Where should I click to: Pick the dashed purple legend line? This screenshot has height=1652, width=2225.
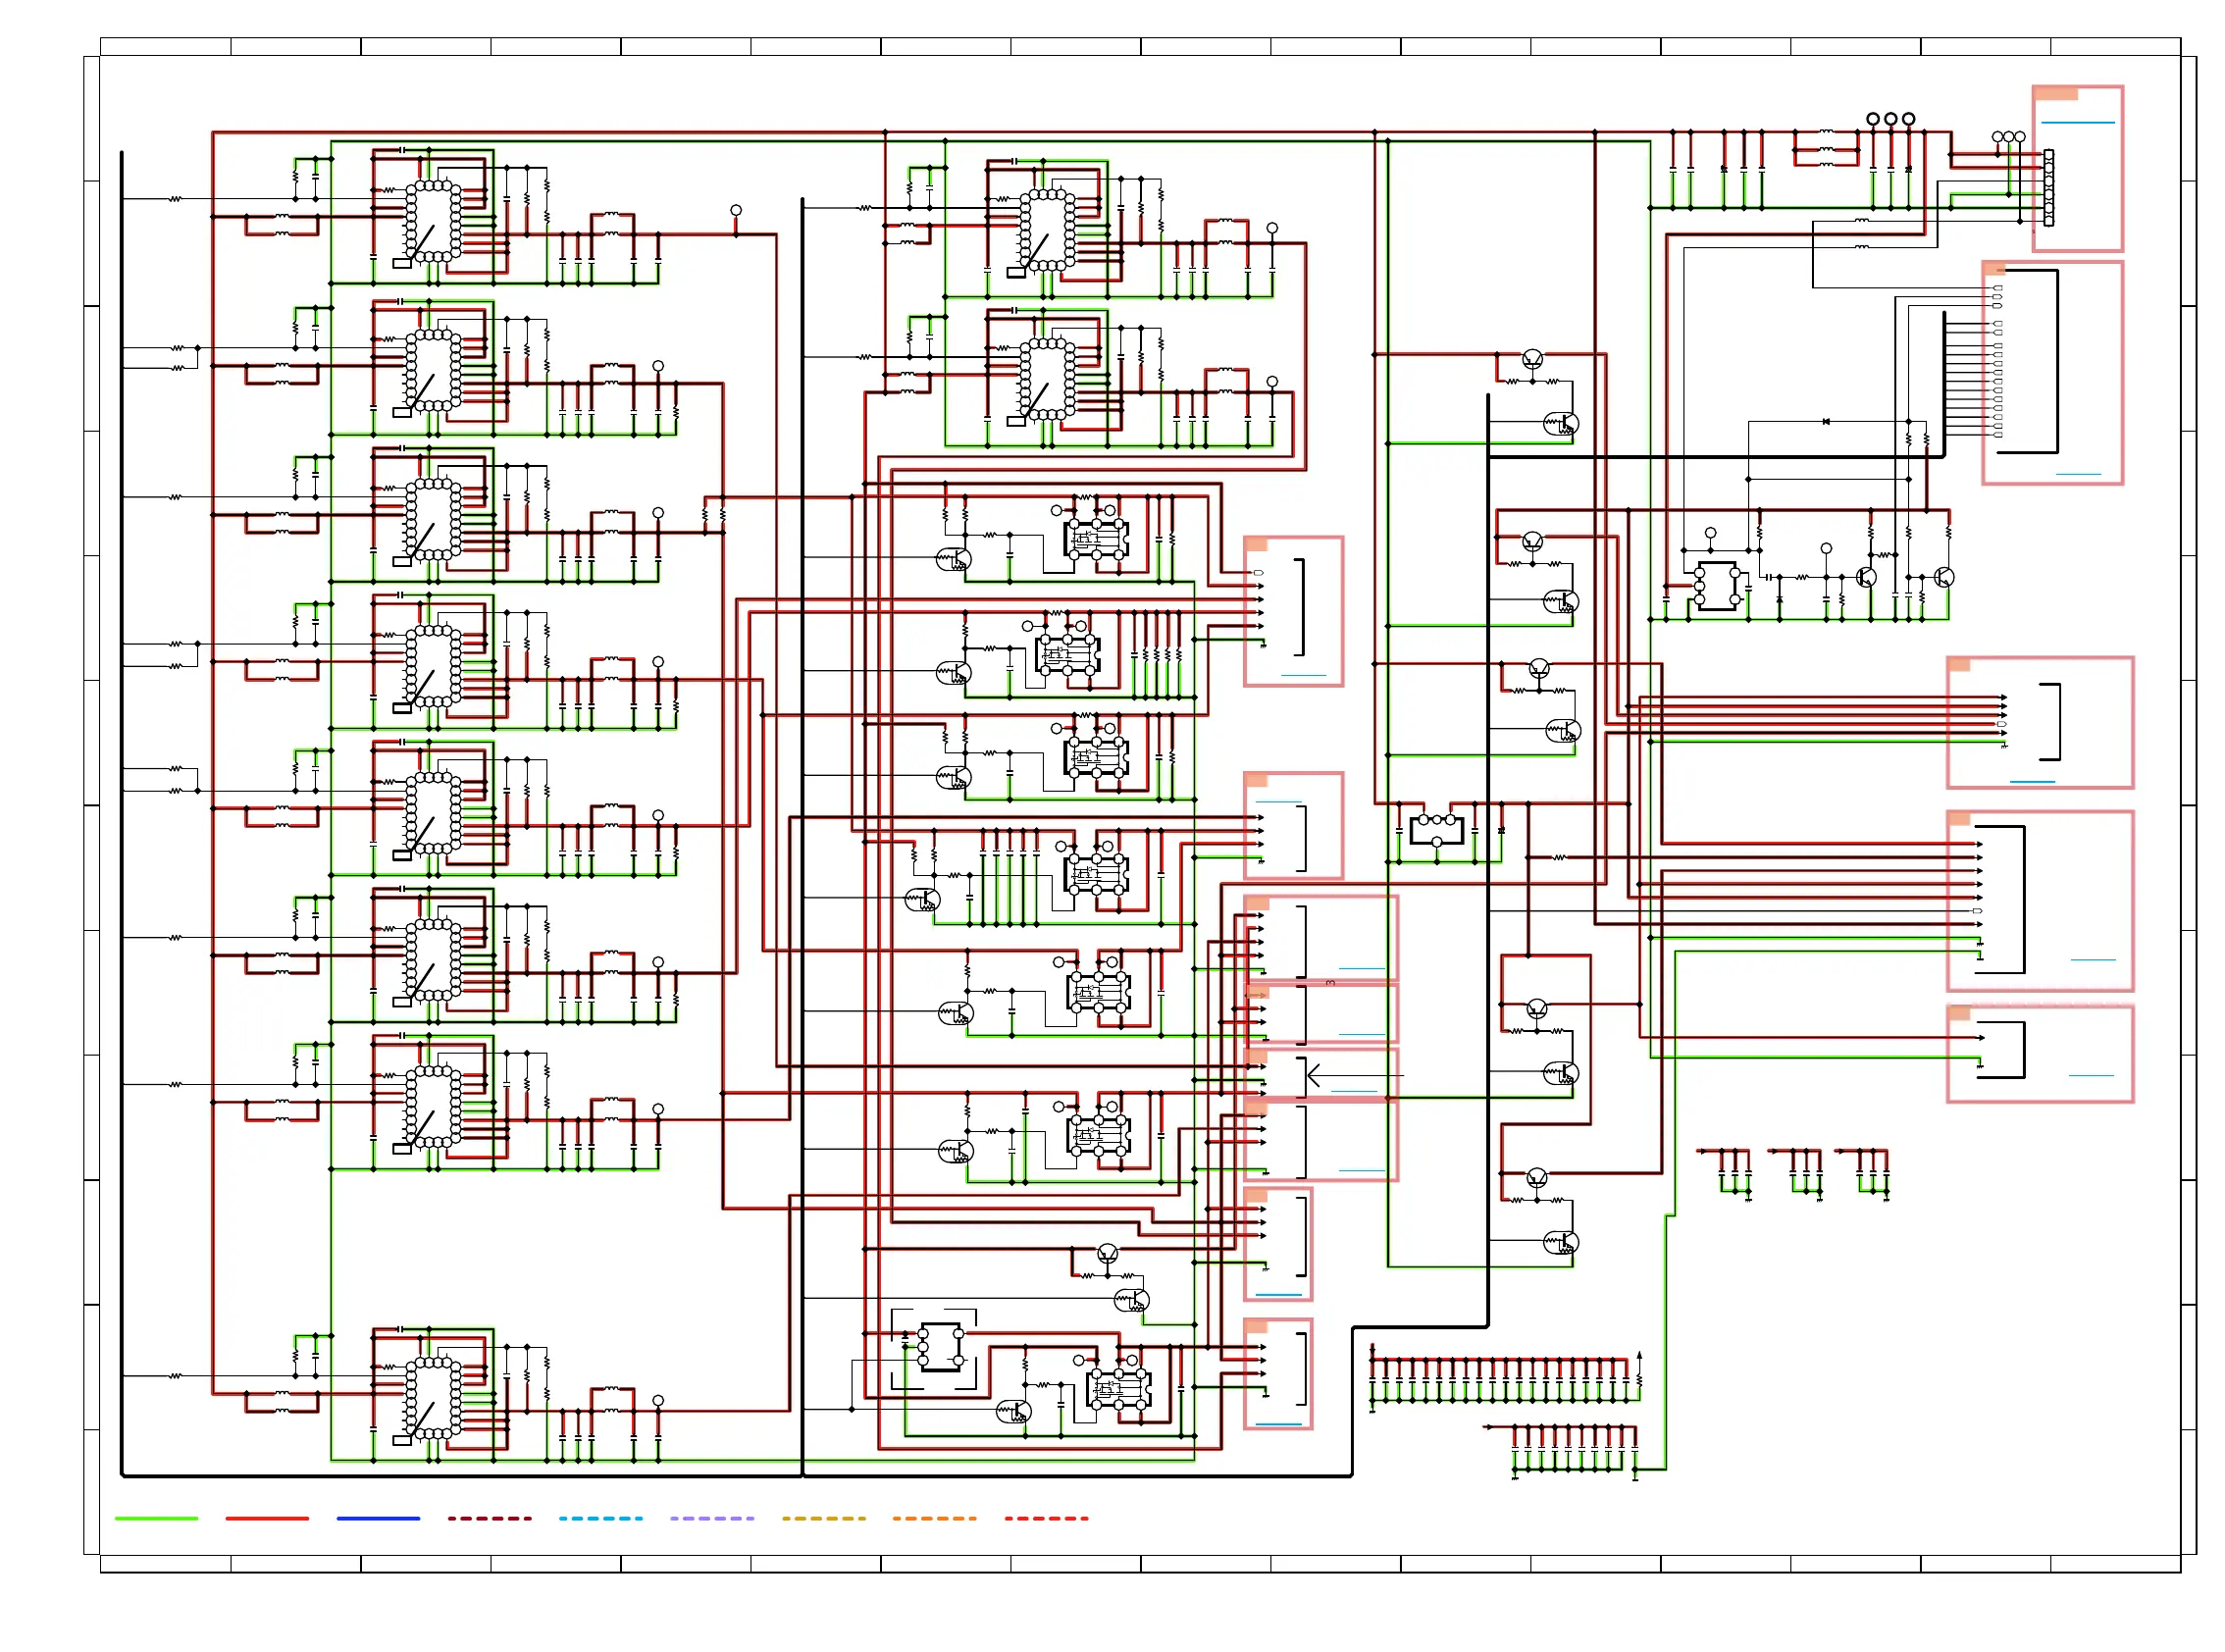pyautogui.click(x=711, y=1518)
